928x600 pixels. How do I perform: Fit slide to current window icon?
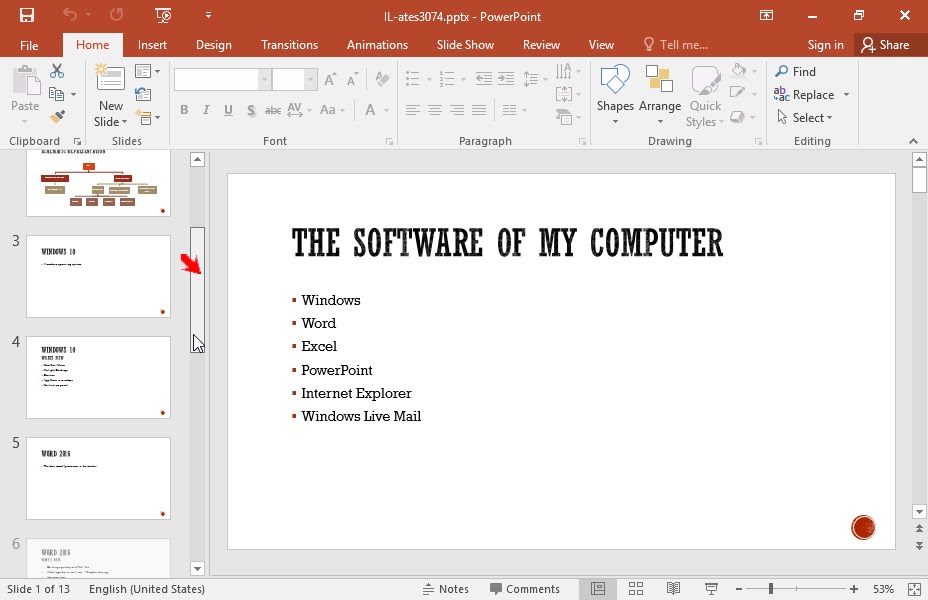click(x=914, y=589)
